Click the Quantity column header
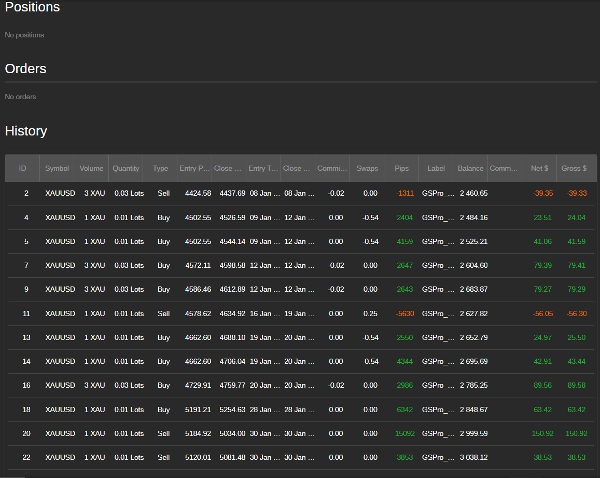Image resolution: width=600 pixels, height=478 pixels. (x=126, y=168)
